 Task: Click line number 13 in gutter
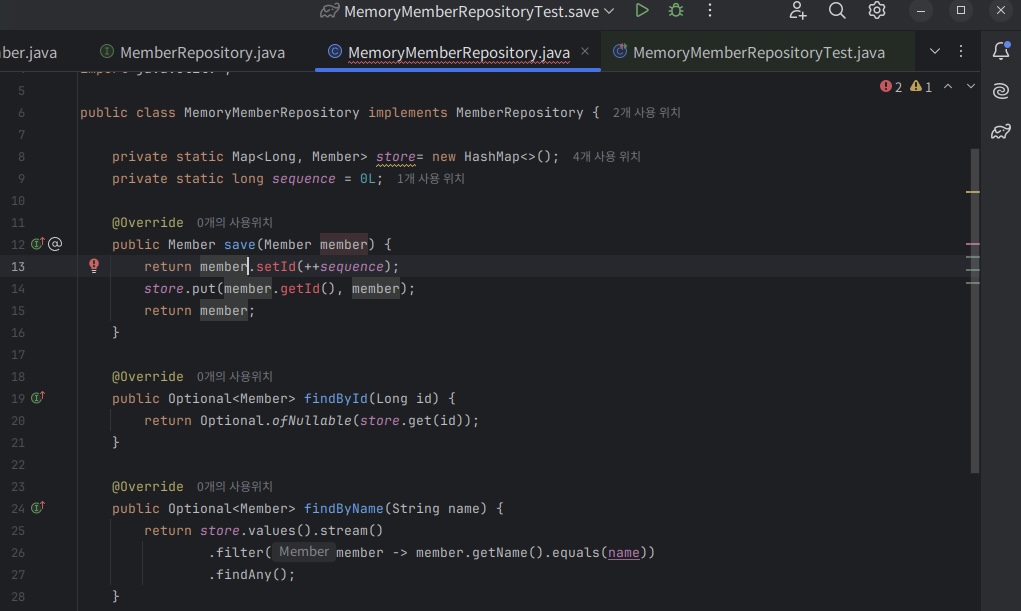(x=18, y=266)
